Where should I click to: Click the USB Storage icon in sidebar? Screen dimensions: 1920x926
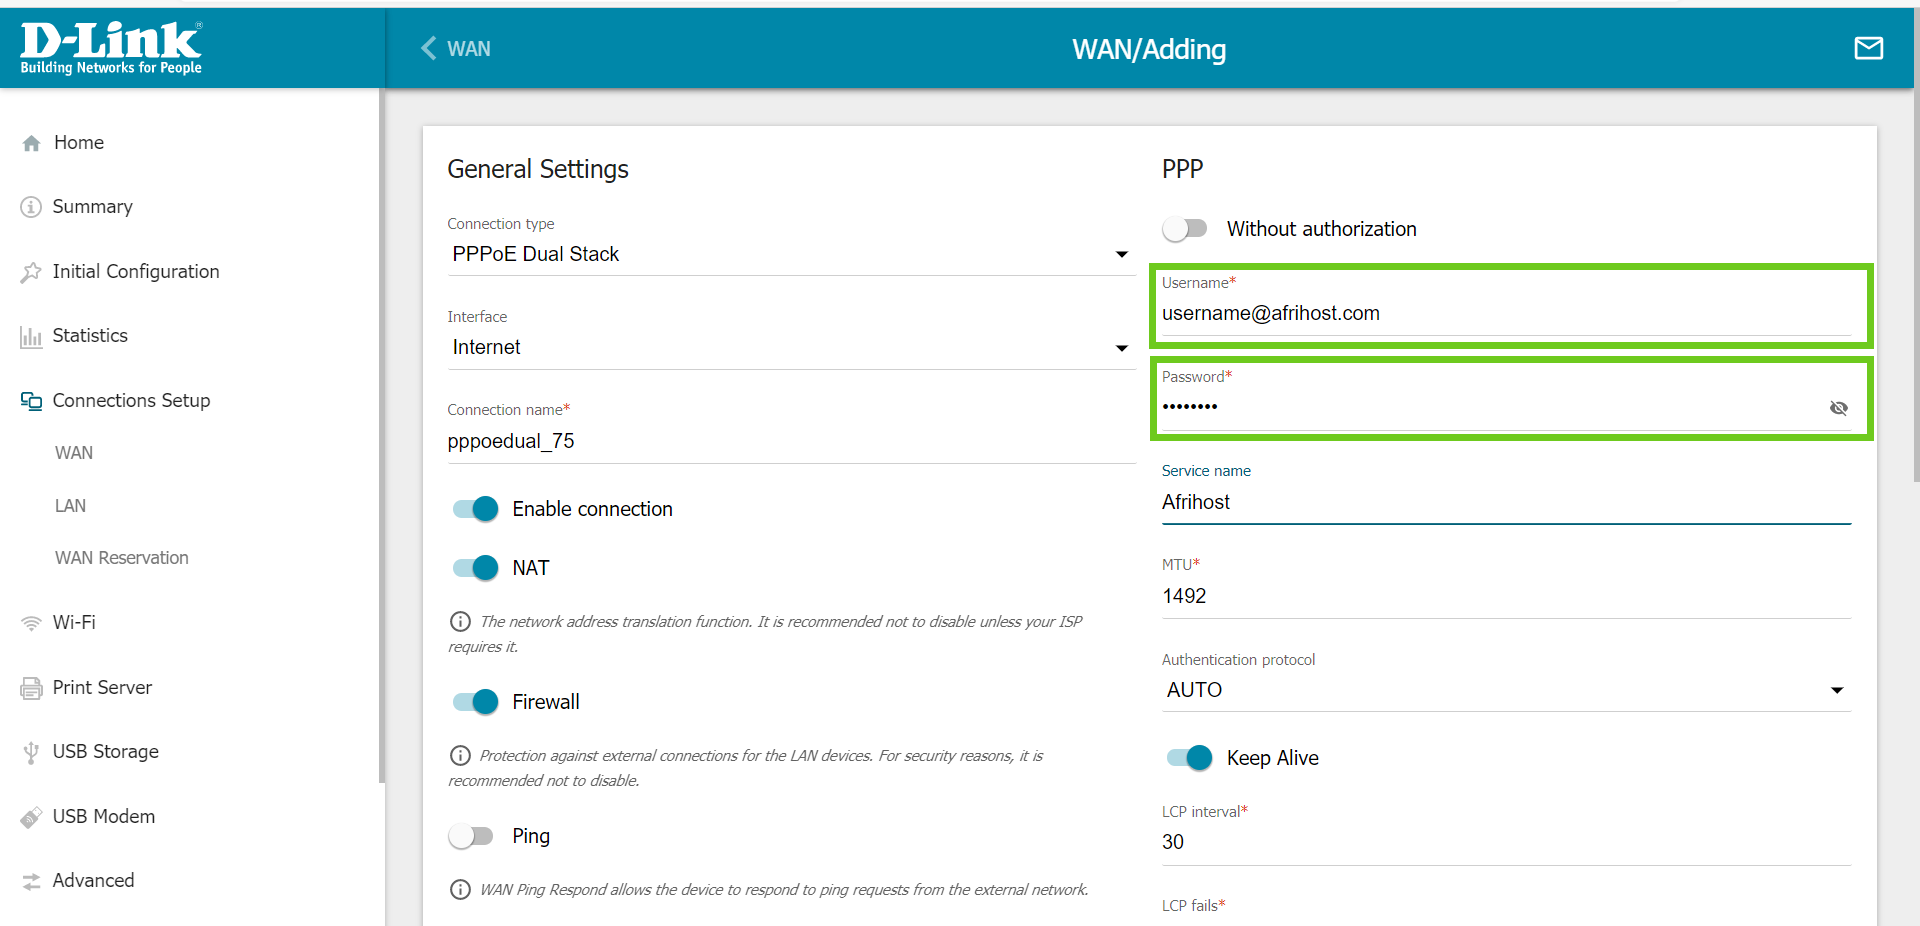pos(32,752)
